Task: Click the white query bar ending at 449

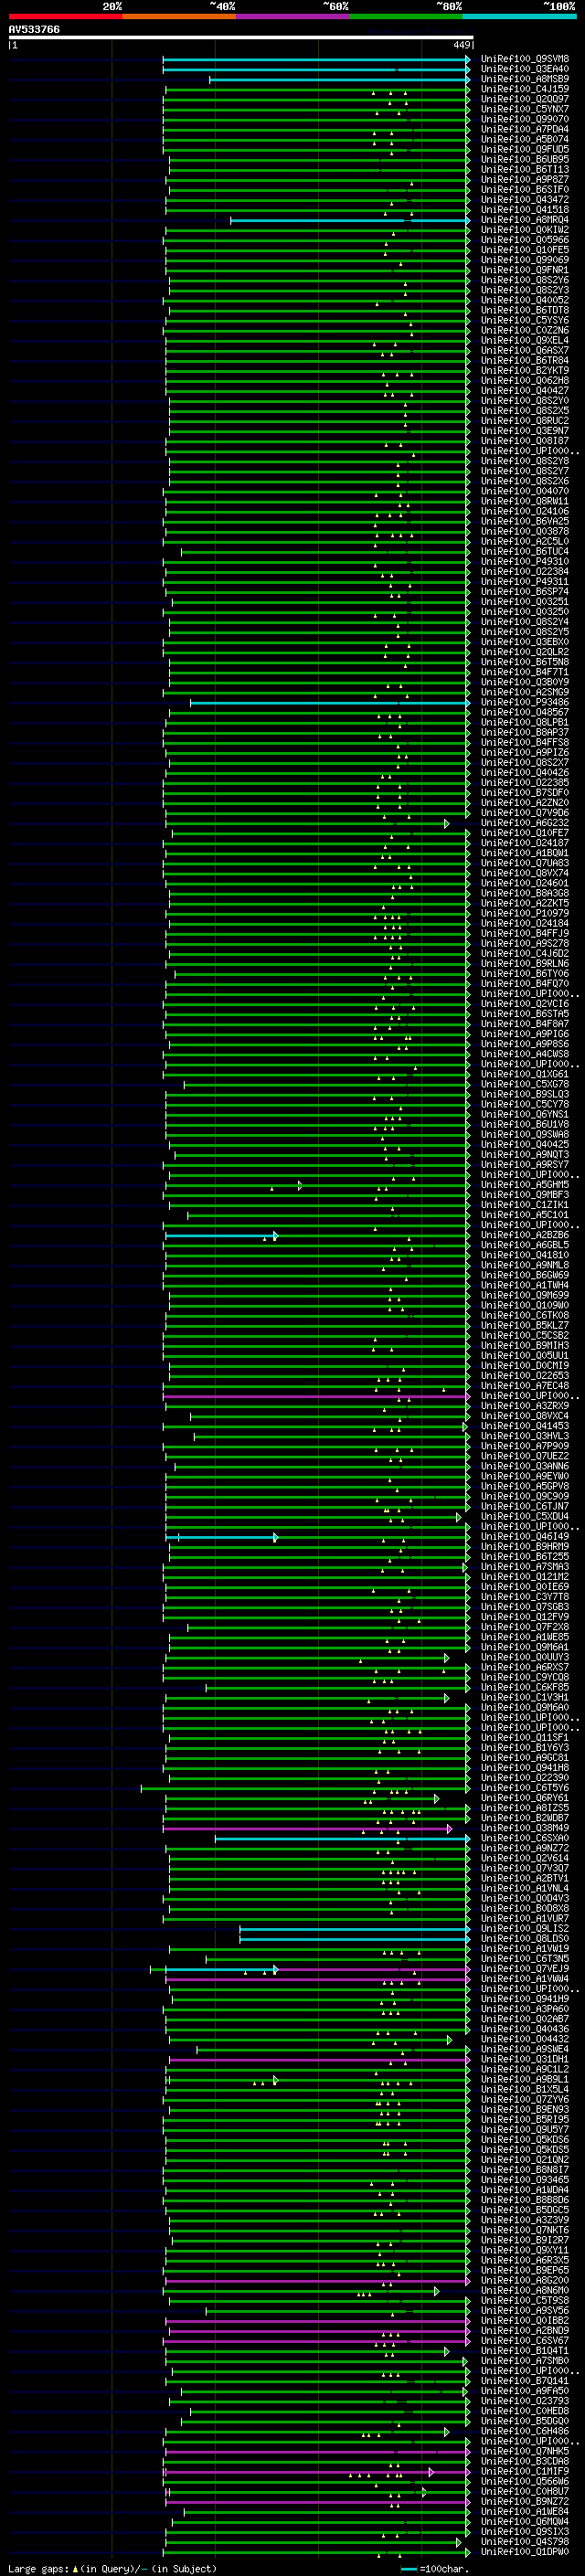Action: (241, 38)
